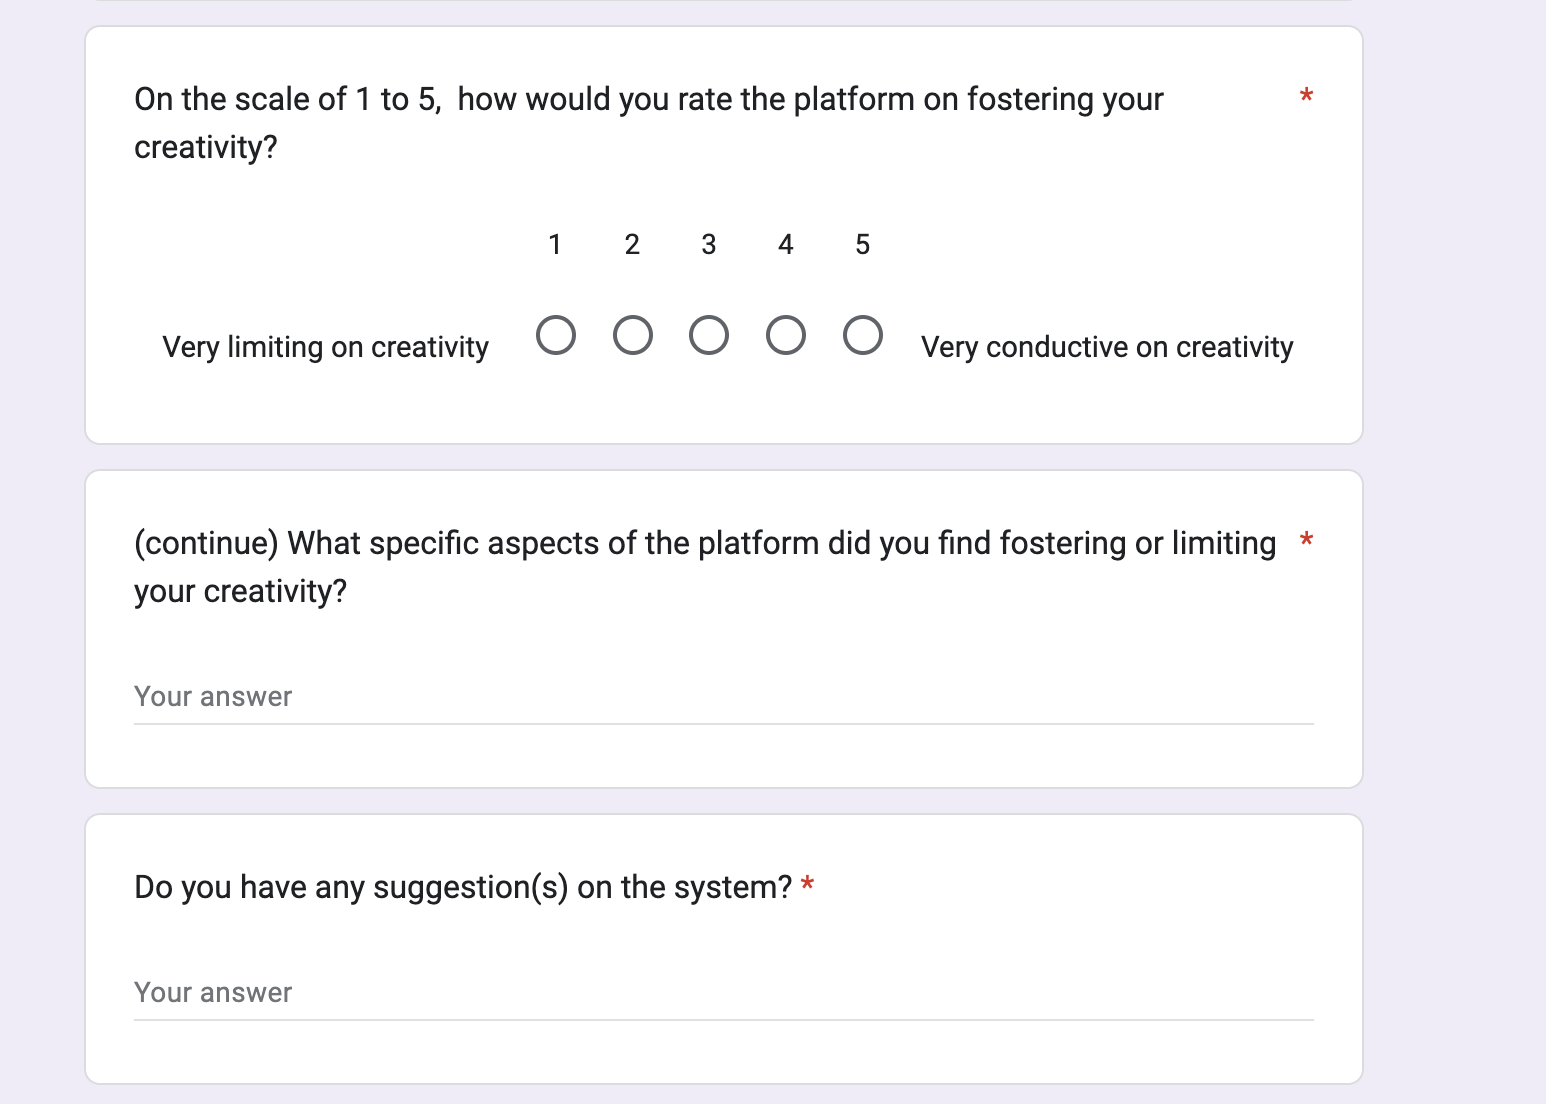Click the required asterisk beside the suggestions question
Image resolution: width=1546 pixels, height=1104 pixels.
808,885
